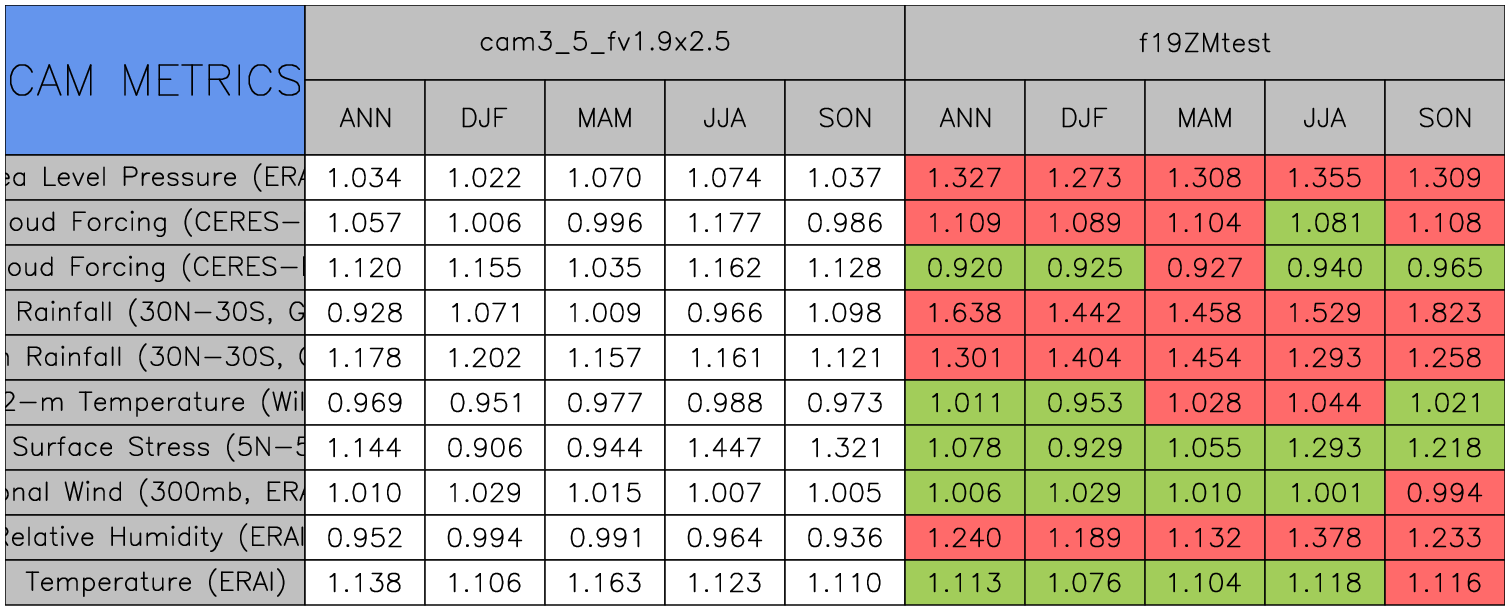Select the Surface Stress row label
The height and width of the screenshot is (611, 1510).
155,448
